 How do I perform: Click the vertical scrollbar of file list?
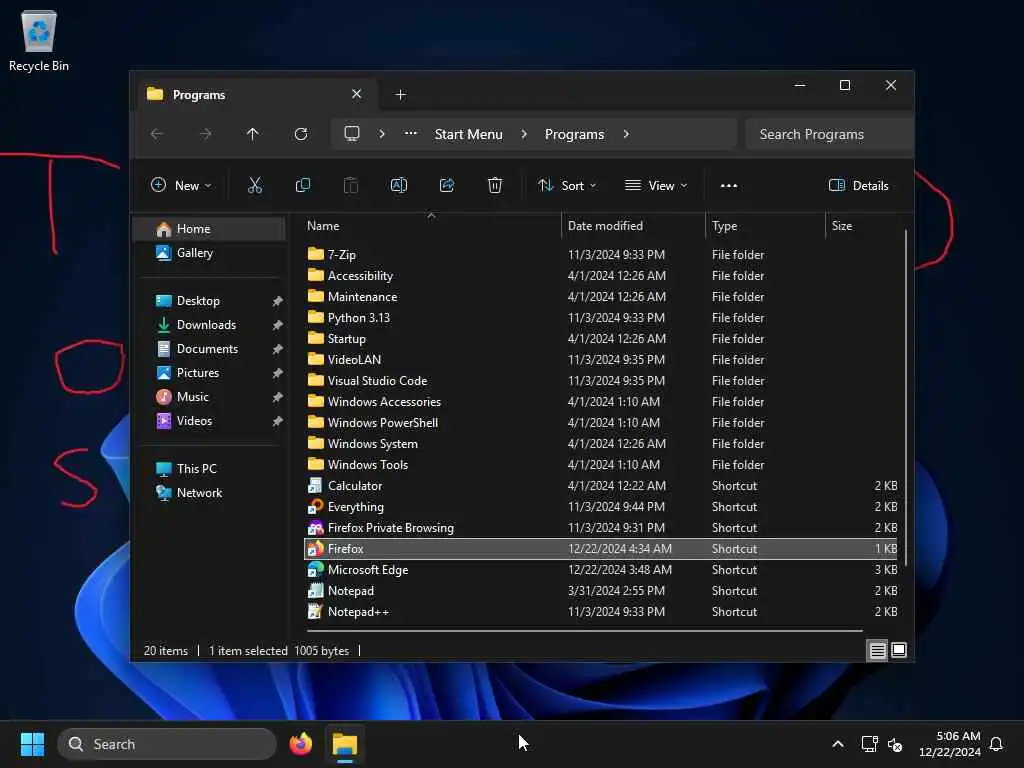(906, 397)
